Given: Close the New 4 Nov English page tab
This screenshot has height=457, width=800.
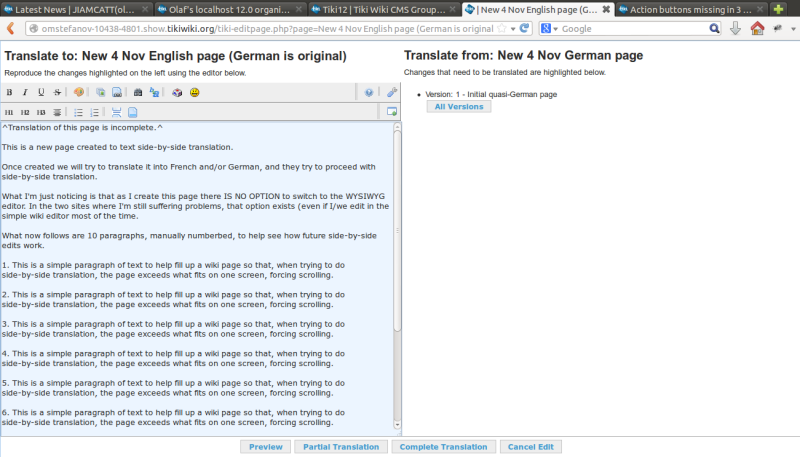Looking at the screenshot, I should (x=606, y=9).
